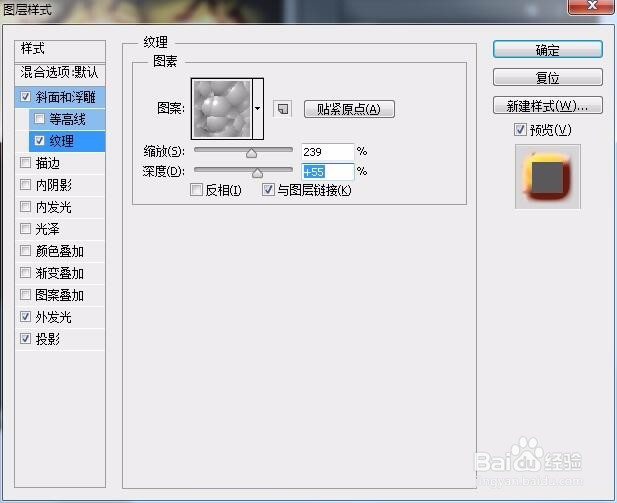Uncheck the 投影 checkbox
Viewport: 617px width, 503px height.
[25, 338]
